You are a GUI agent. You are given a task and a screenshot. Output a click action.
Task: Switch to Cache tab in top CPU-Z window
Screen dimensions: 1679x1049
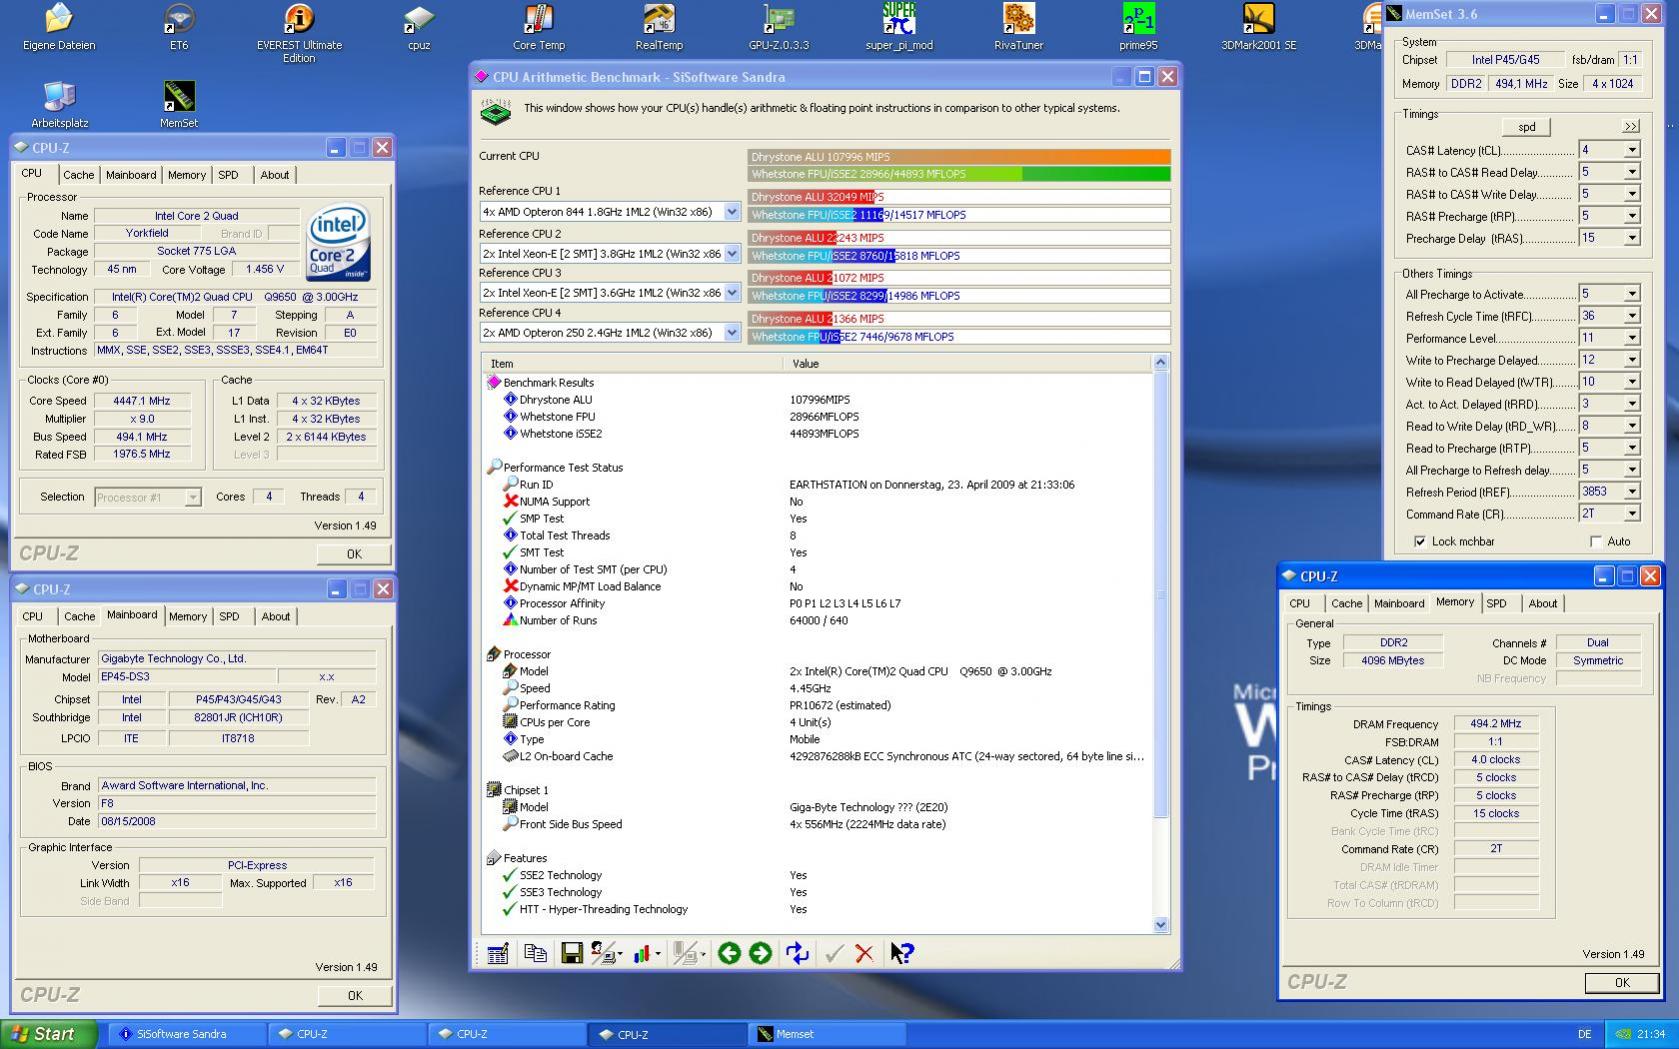tap(78, 175)
